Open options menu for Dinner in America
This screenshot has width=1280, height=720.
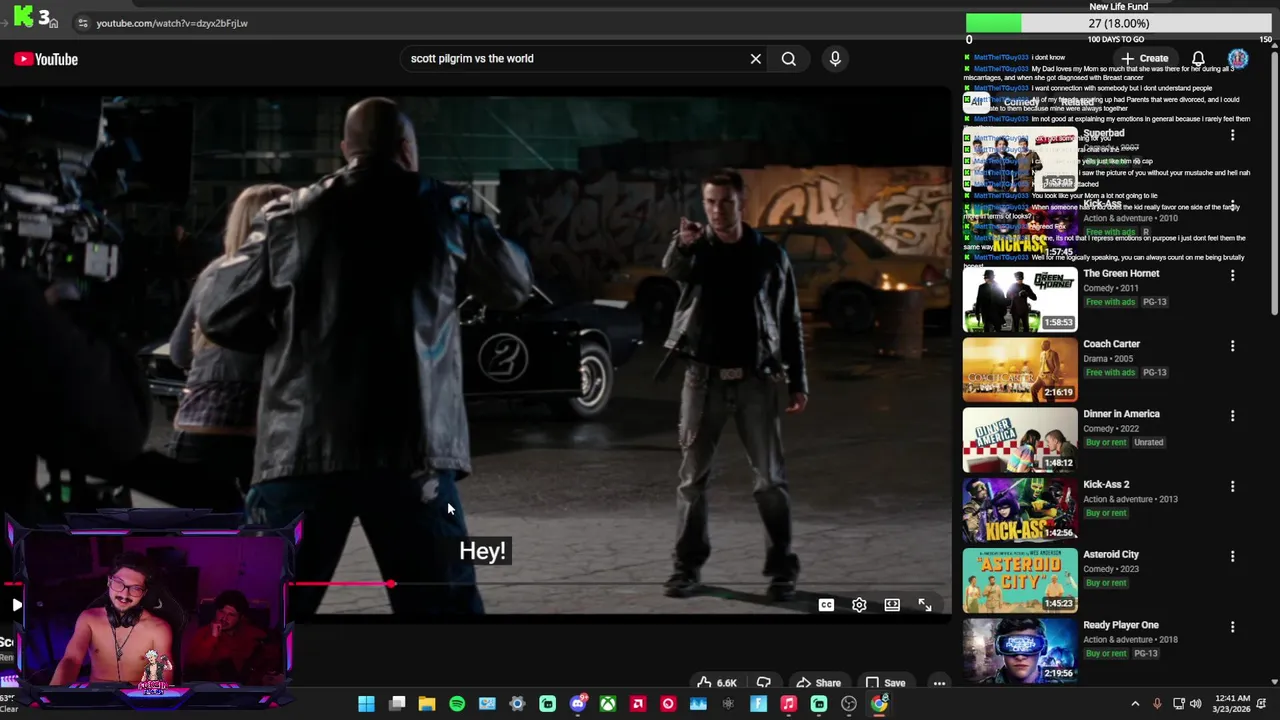[x=1232, y=416]
